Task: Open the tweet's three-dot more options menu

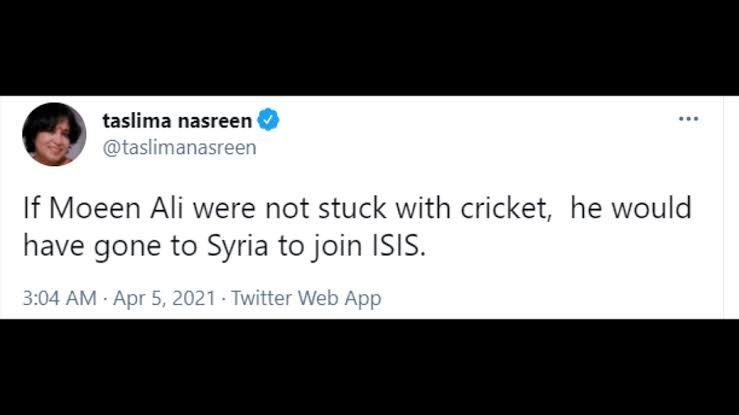Action: 688,119
